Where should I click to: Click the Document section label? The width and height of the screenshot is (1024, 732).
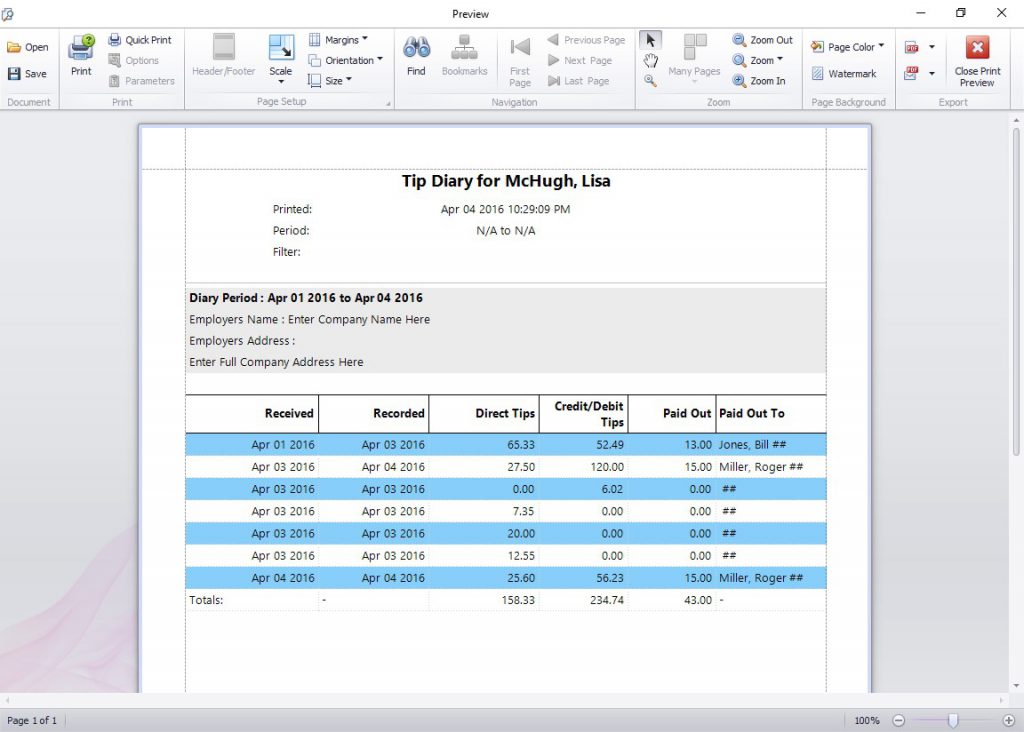[x=30, y=101]
